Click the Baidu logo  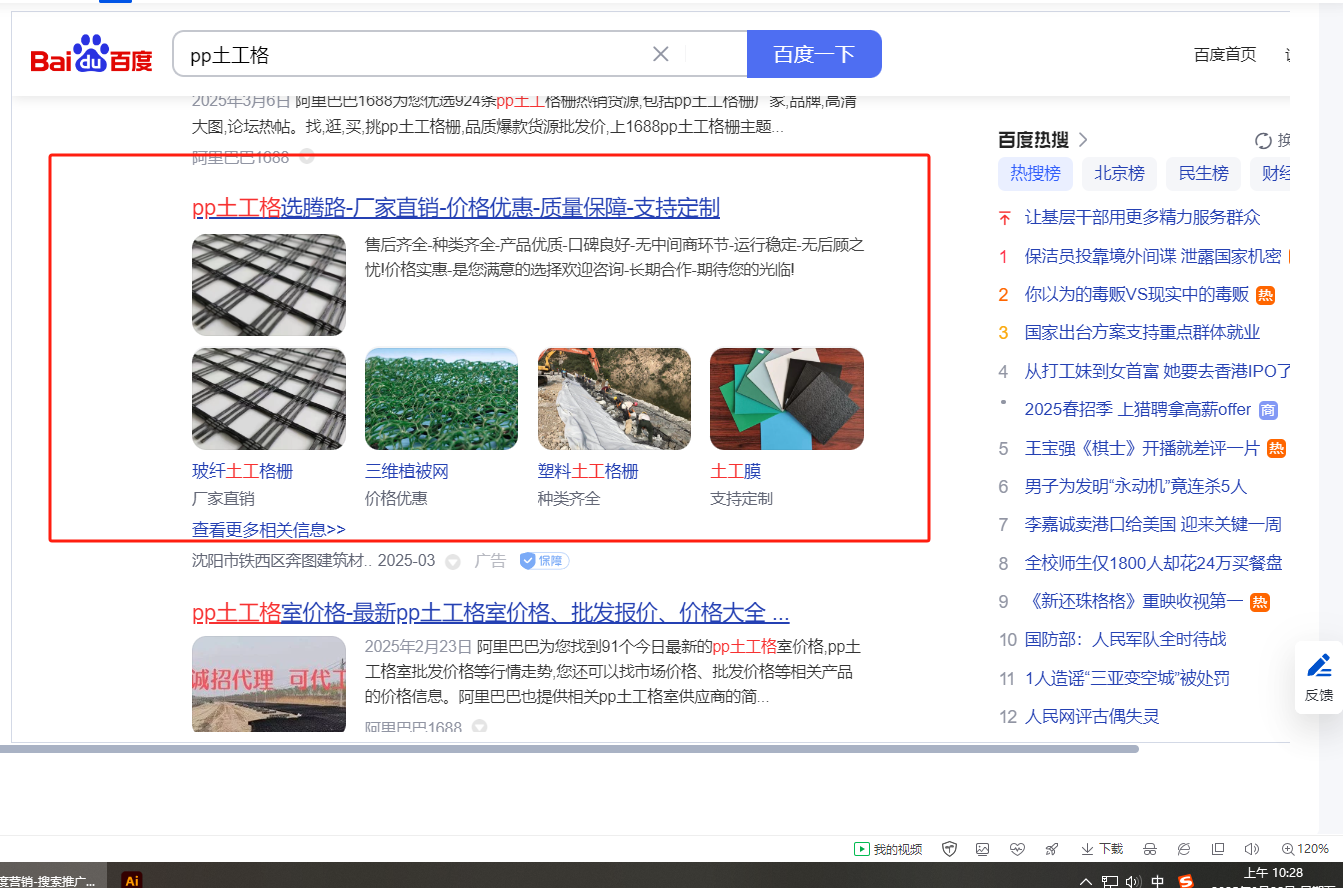click(x=91, y=55)
